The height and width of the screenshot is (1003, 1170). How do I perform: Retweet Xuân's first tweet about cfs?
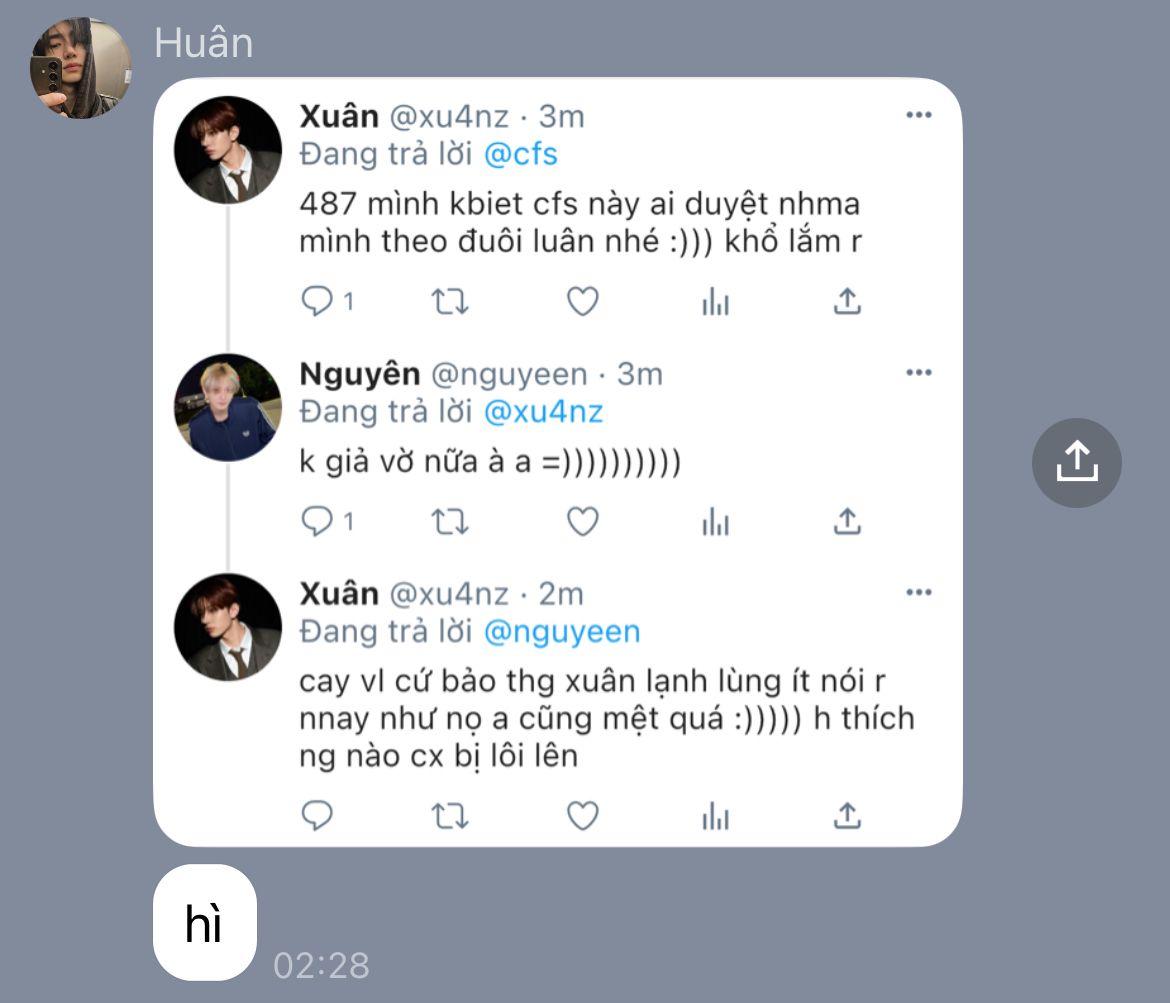click(x=450, y=301)
